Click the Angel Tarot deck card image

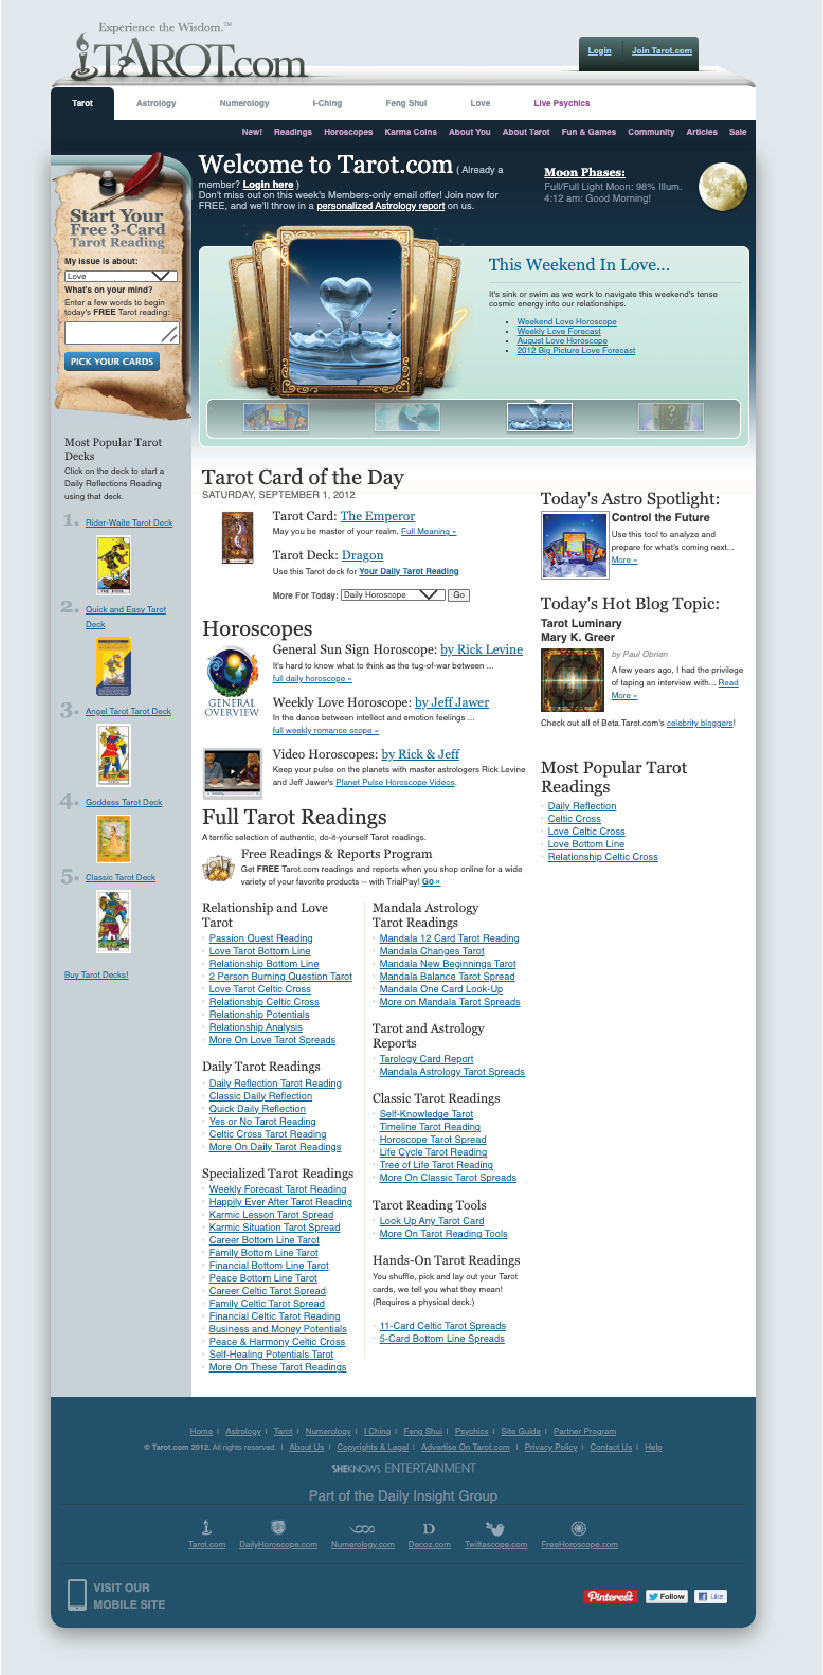(113, 755)
